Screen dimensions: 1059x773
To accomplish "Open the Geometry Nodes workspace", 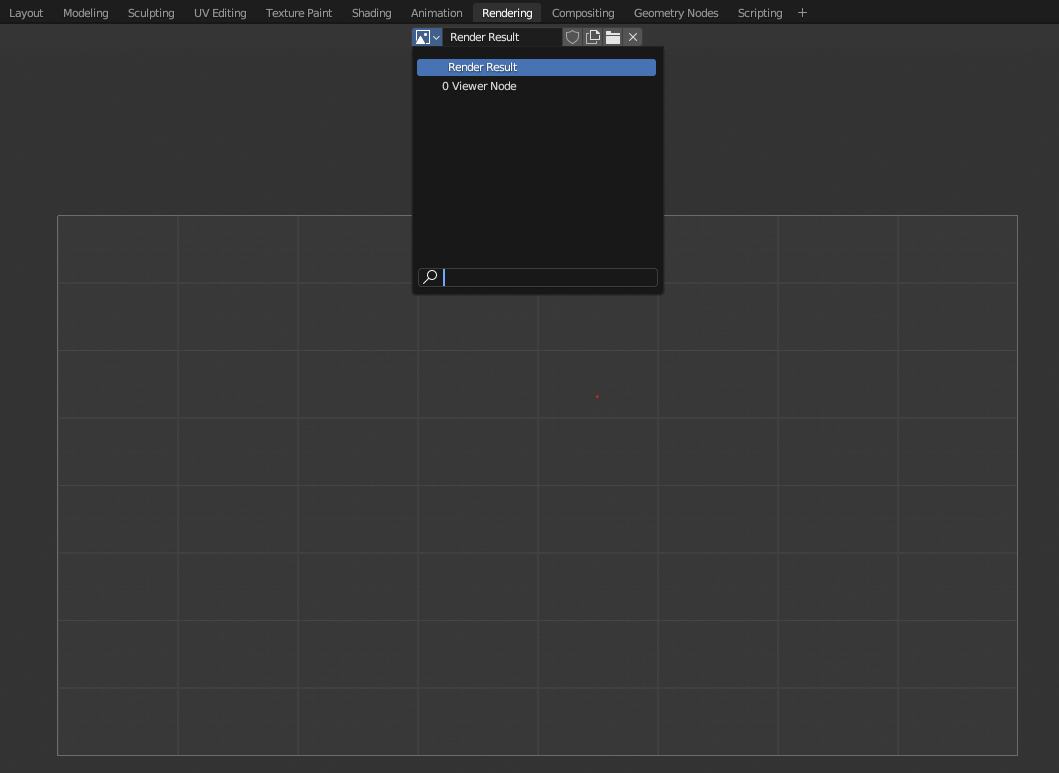I will pyautogui.click(x=676, y=12).
